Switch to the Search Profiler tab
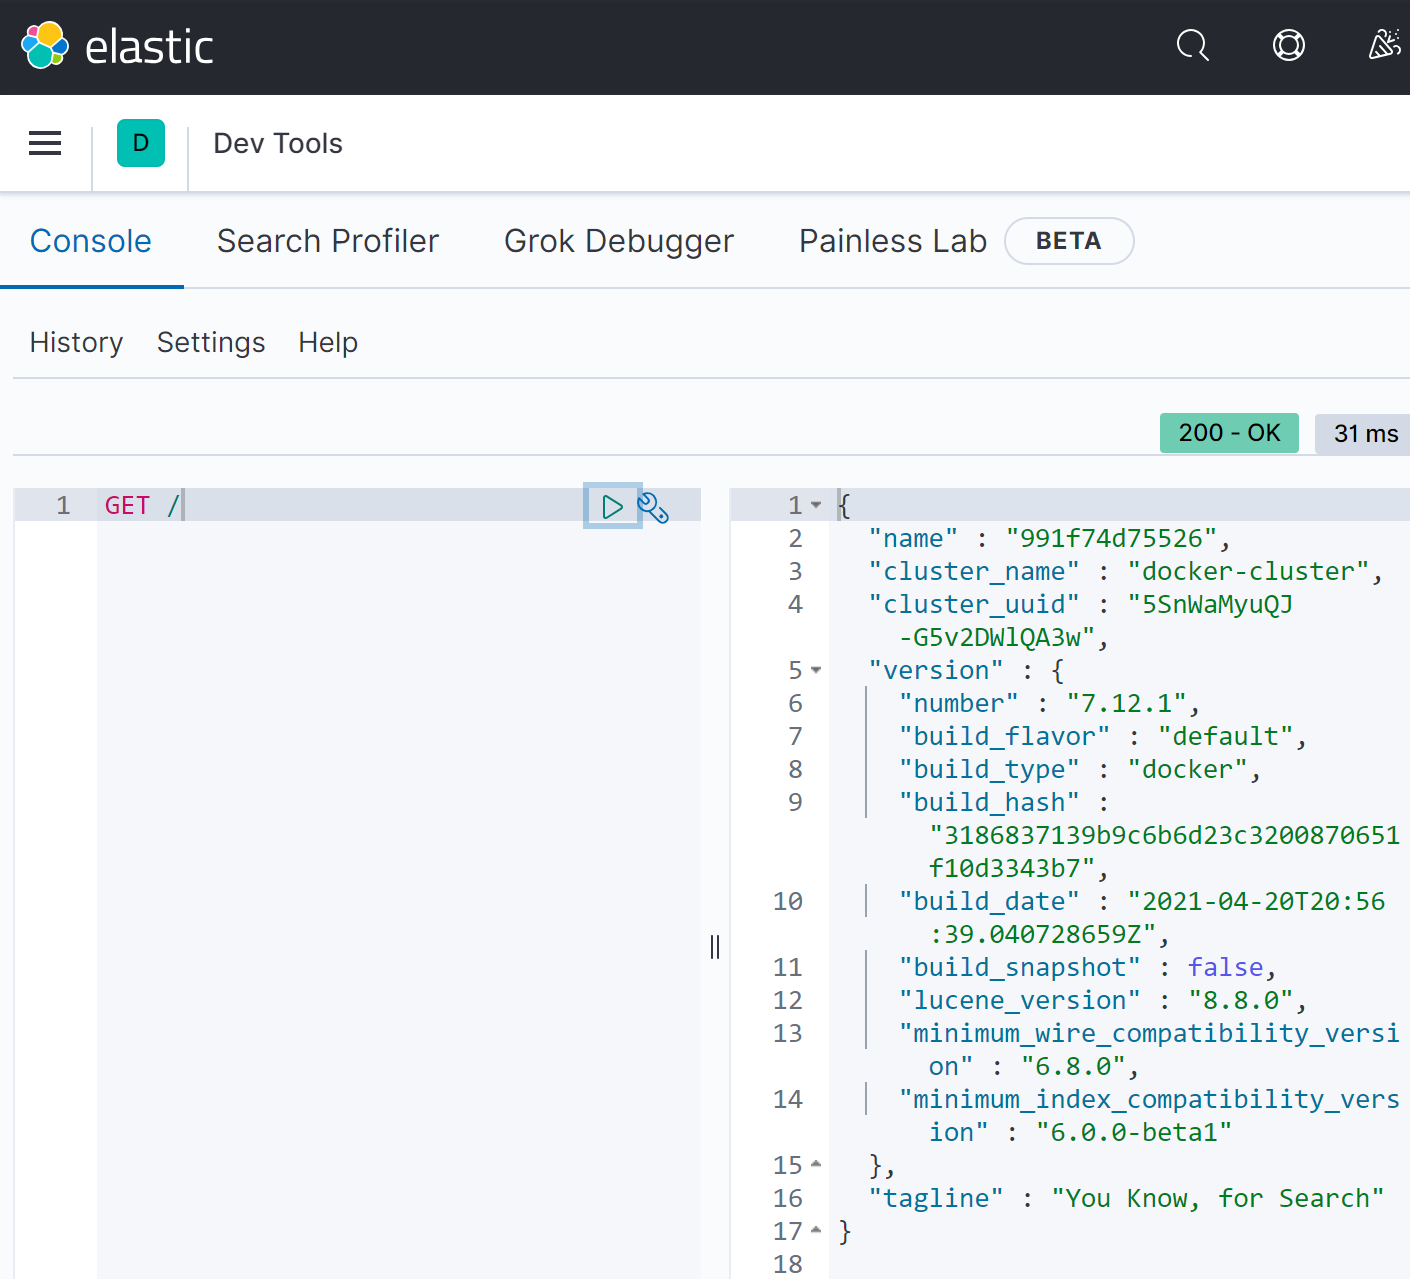Viewport: 1410px width, 1279px height. click(x=328, y=241)
